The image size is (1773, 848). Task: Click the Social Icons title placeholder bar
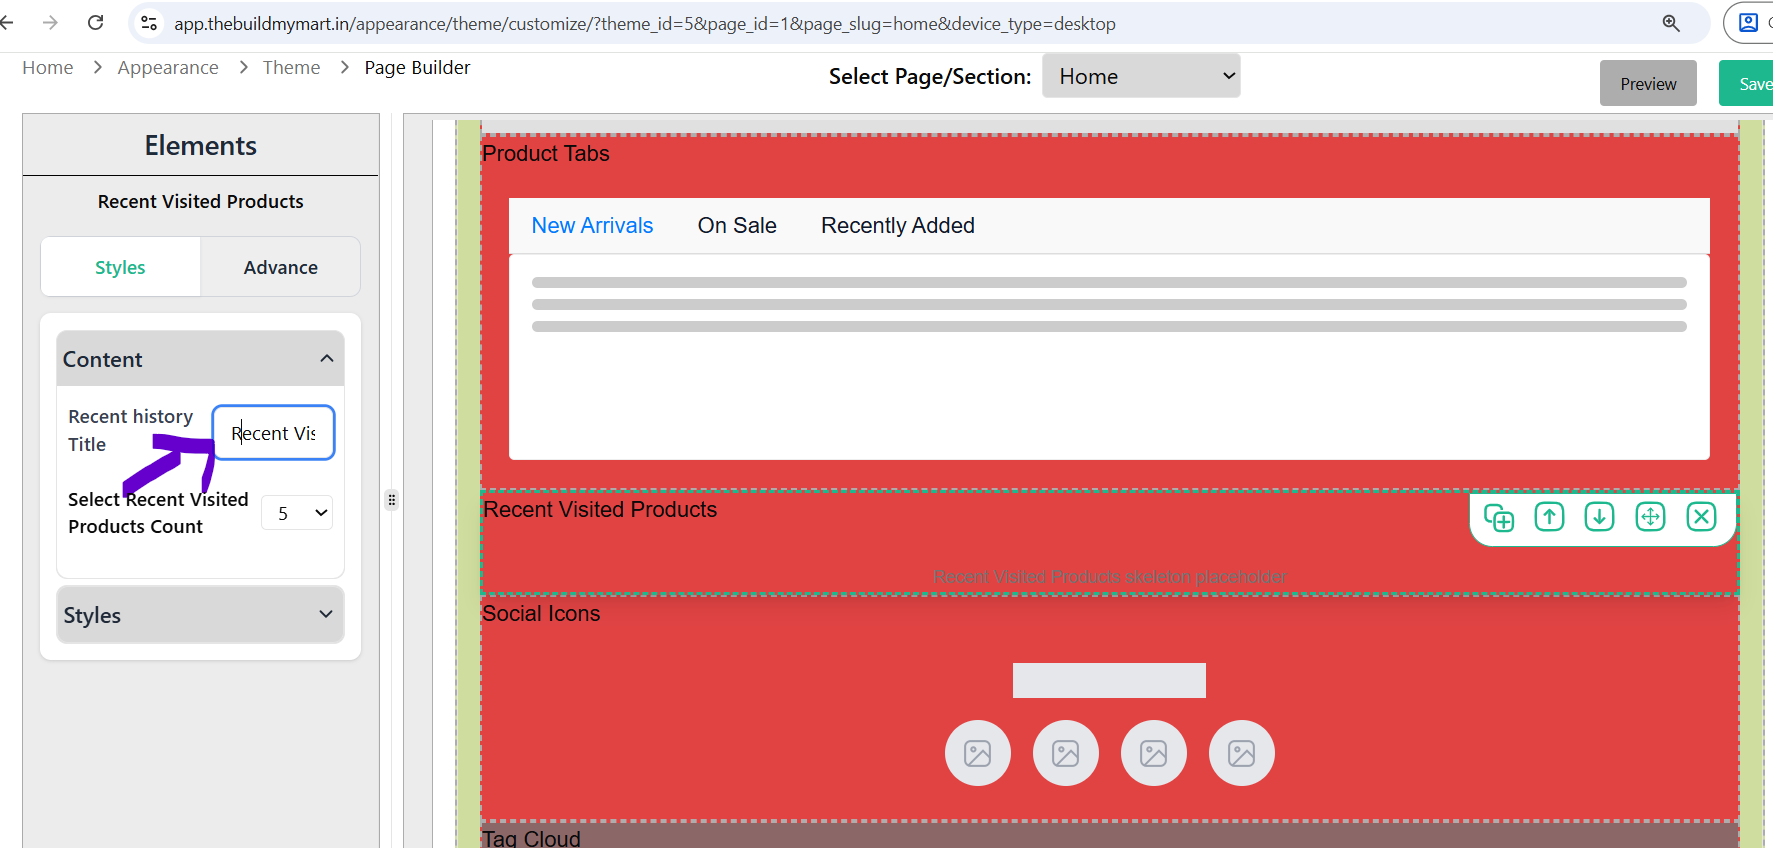1109,680
